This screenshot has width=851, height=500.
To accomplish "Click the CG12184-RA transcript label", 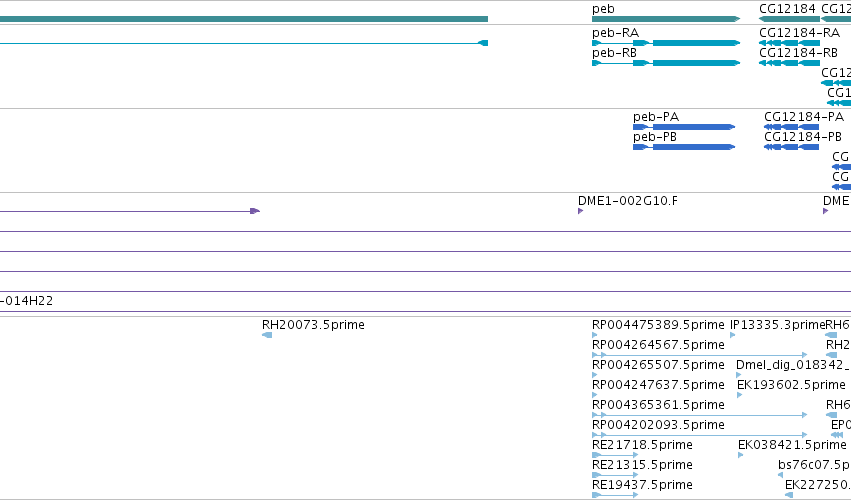I will click(799, 33).
